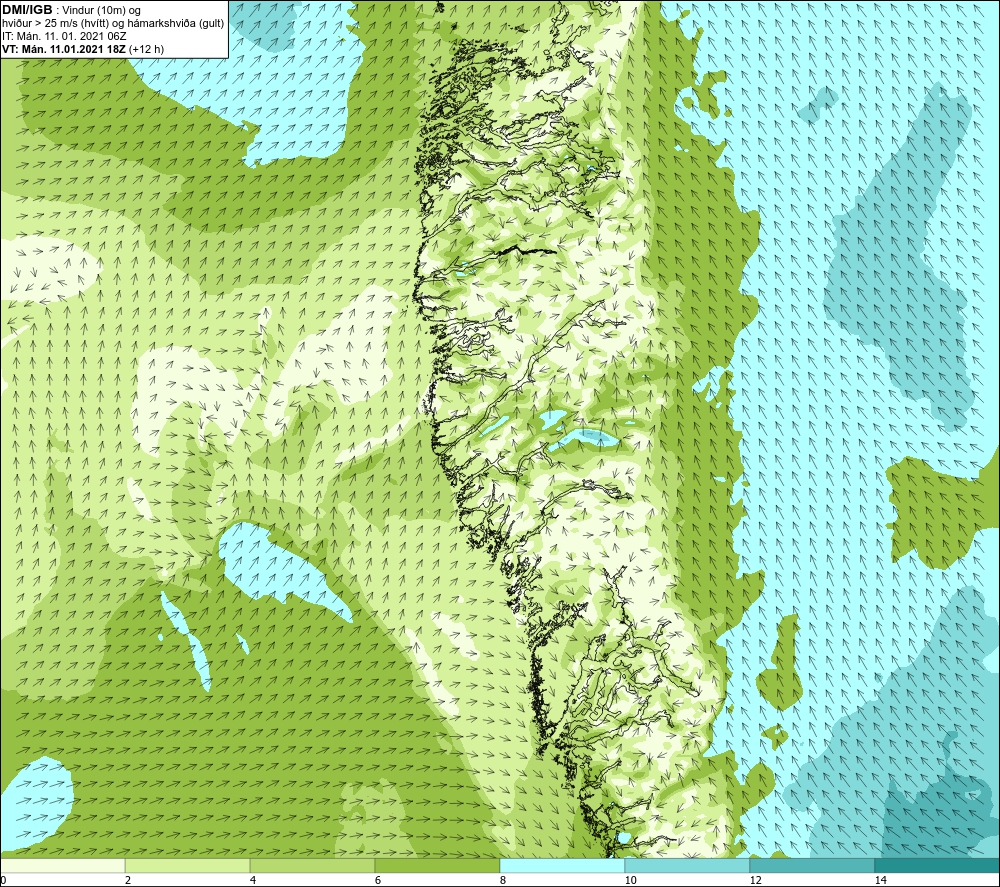Image resolution: width=1000 pixels, height=887 pixels.
Task: Click the scale label '4'
Action: [x=253, y=880]
